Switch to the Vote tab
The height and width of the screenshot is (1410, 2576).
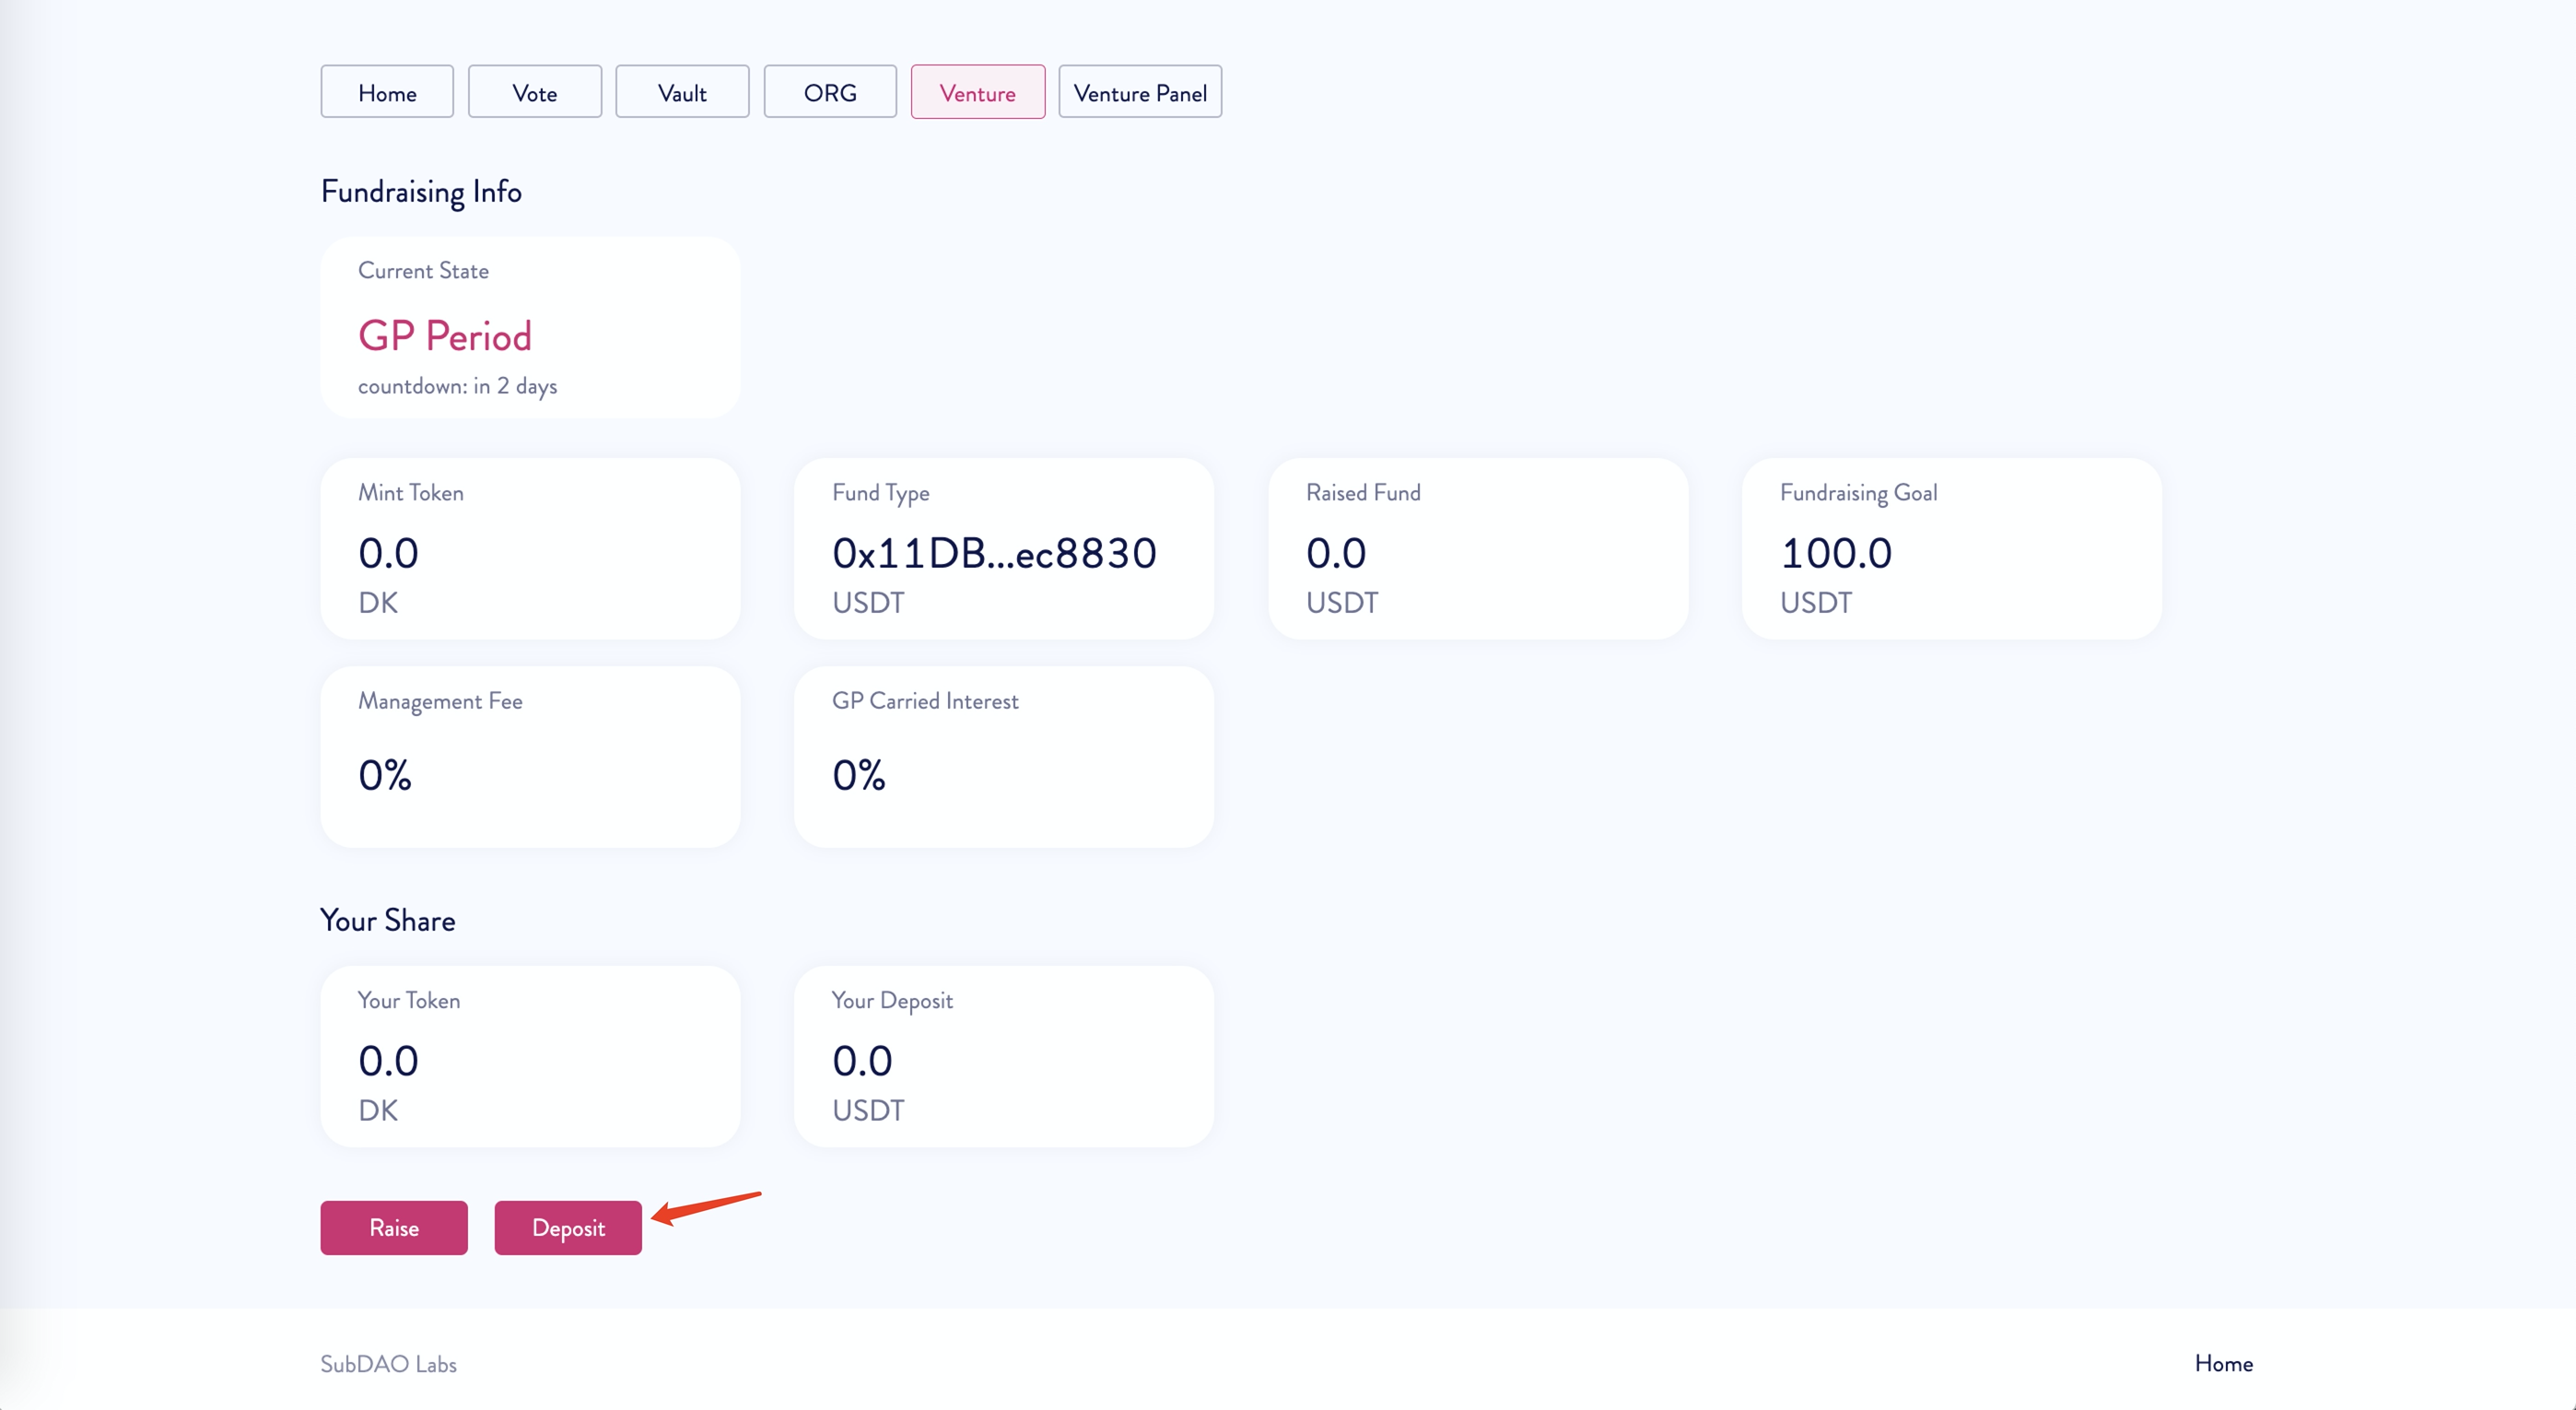(534, 92)
